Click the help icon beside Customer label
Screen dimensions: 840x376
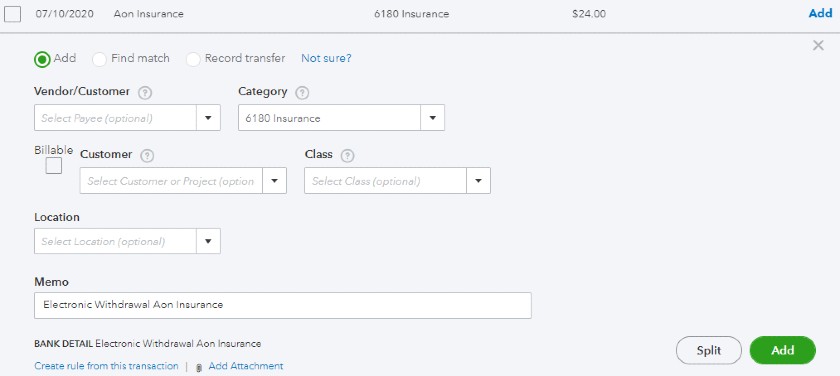[x=147, y=156]
